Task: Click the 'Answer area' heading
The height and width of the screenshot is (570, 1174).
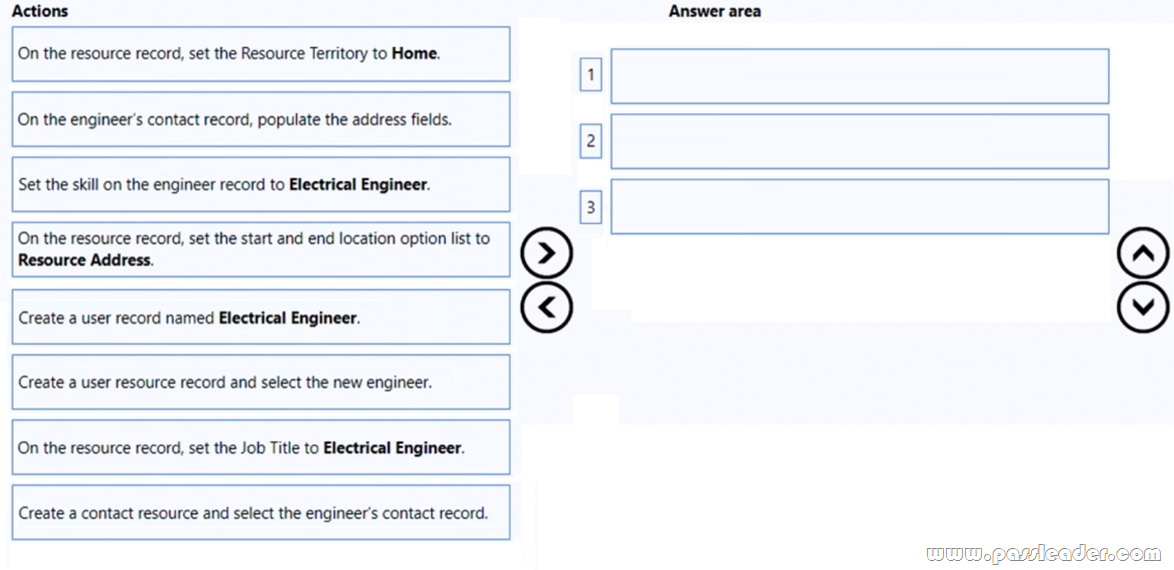Action: click(x=714, y=11)
